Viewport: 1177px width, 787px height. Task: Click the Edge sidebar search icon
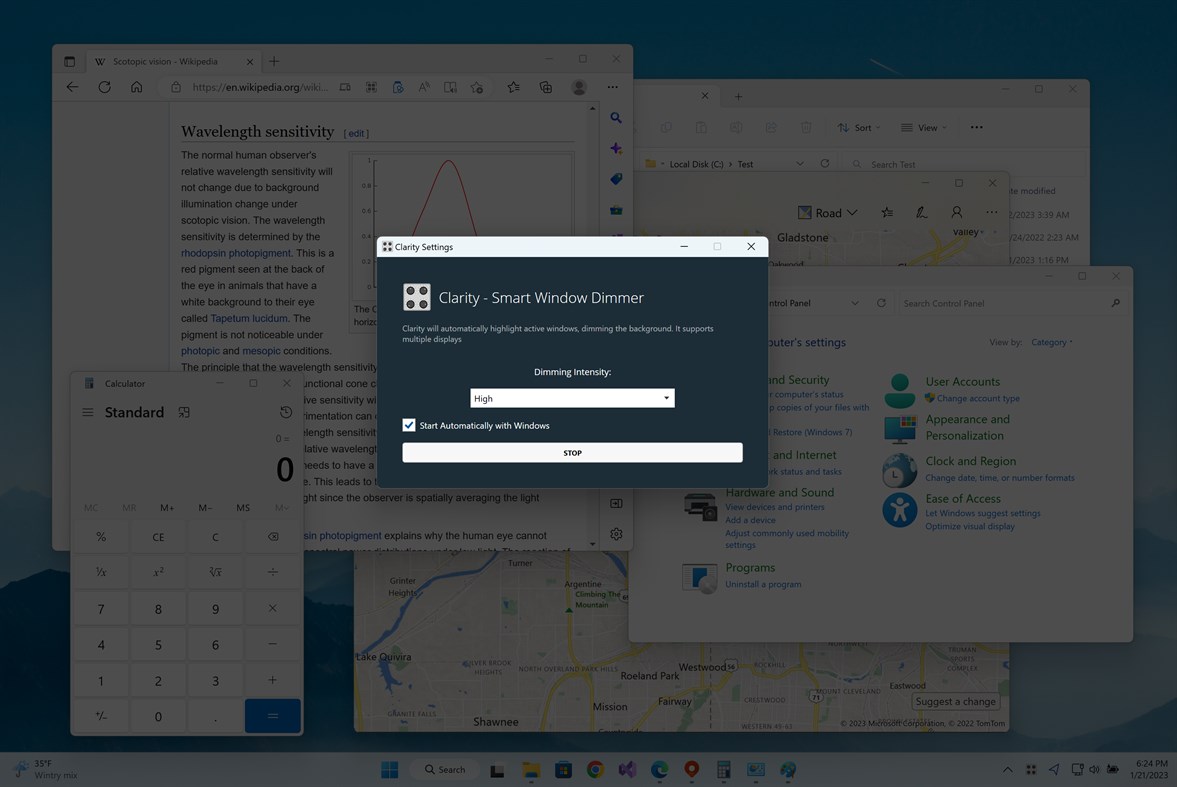(616, 118)
